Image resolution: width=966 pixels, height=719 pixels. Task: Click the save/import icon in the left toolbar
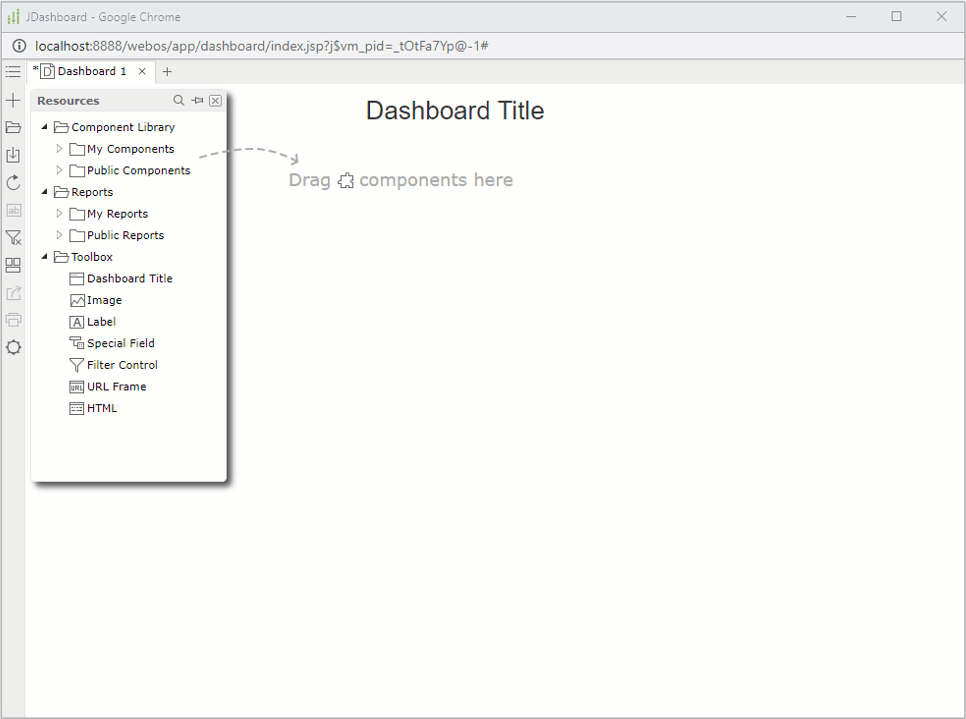(13, 155)
